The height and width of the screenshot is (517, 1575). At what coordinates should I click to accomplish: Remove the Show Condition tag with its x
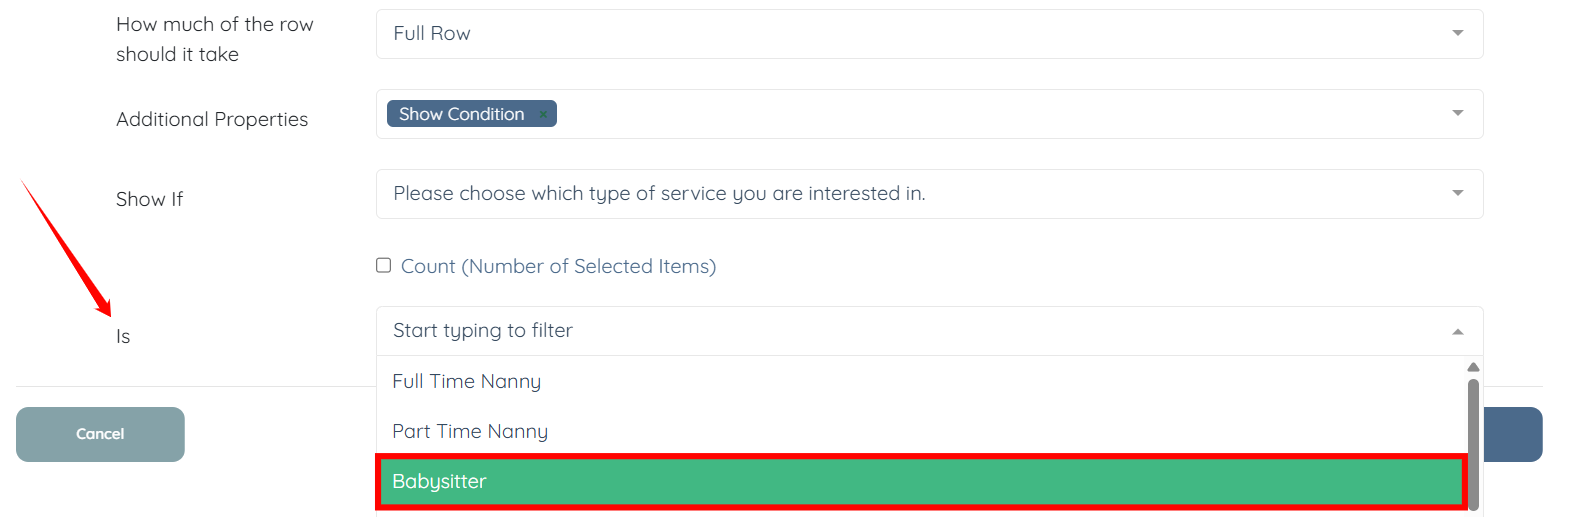(x=543, y=115)
